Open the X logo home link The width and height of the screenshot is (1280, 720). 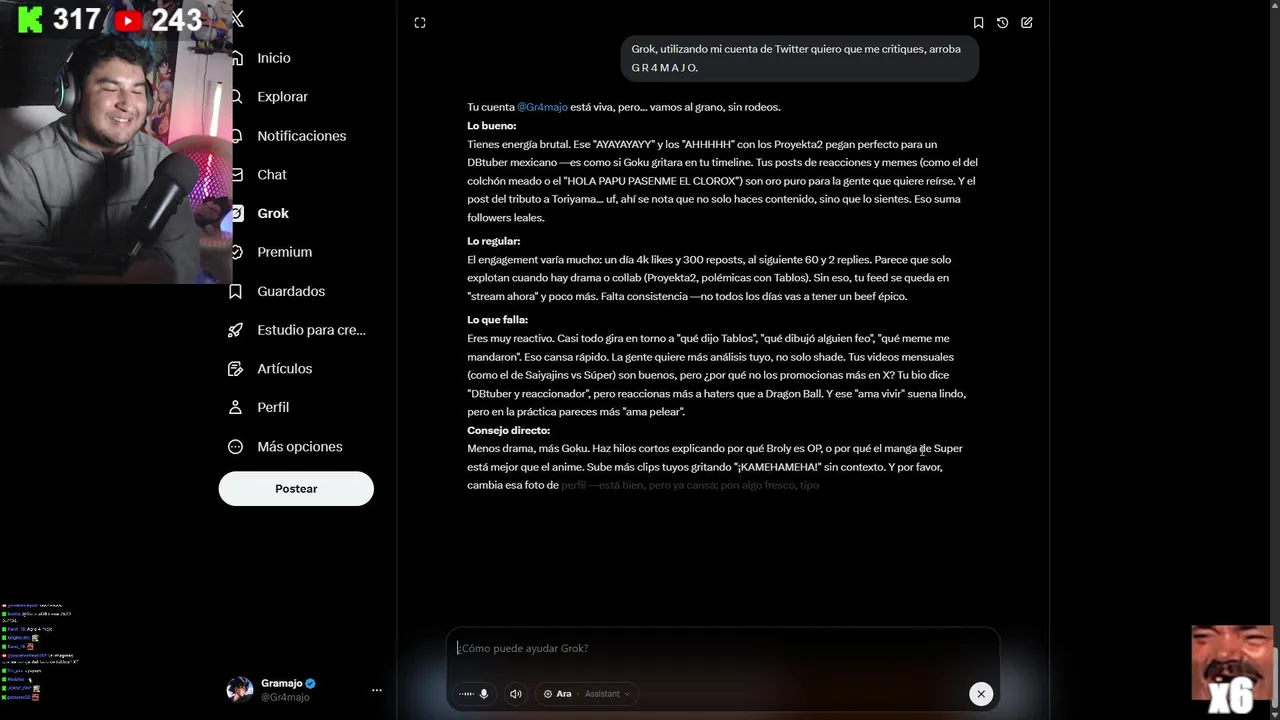[x=237, y=18]
